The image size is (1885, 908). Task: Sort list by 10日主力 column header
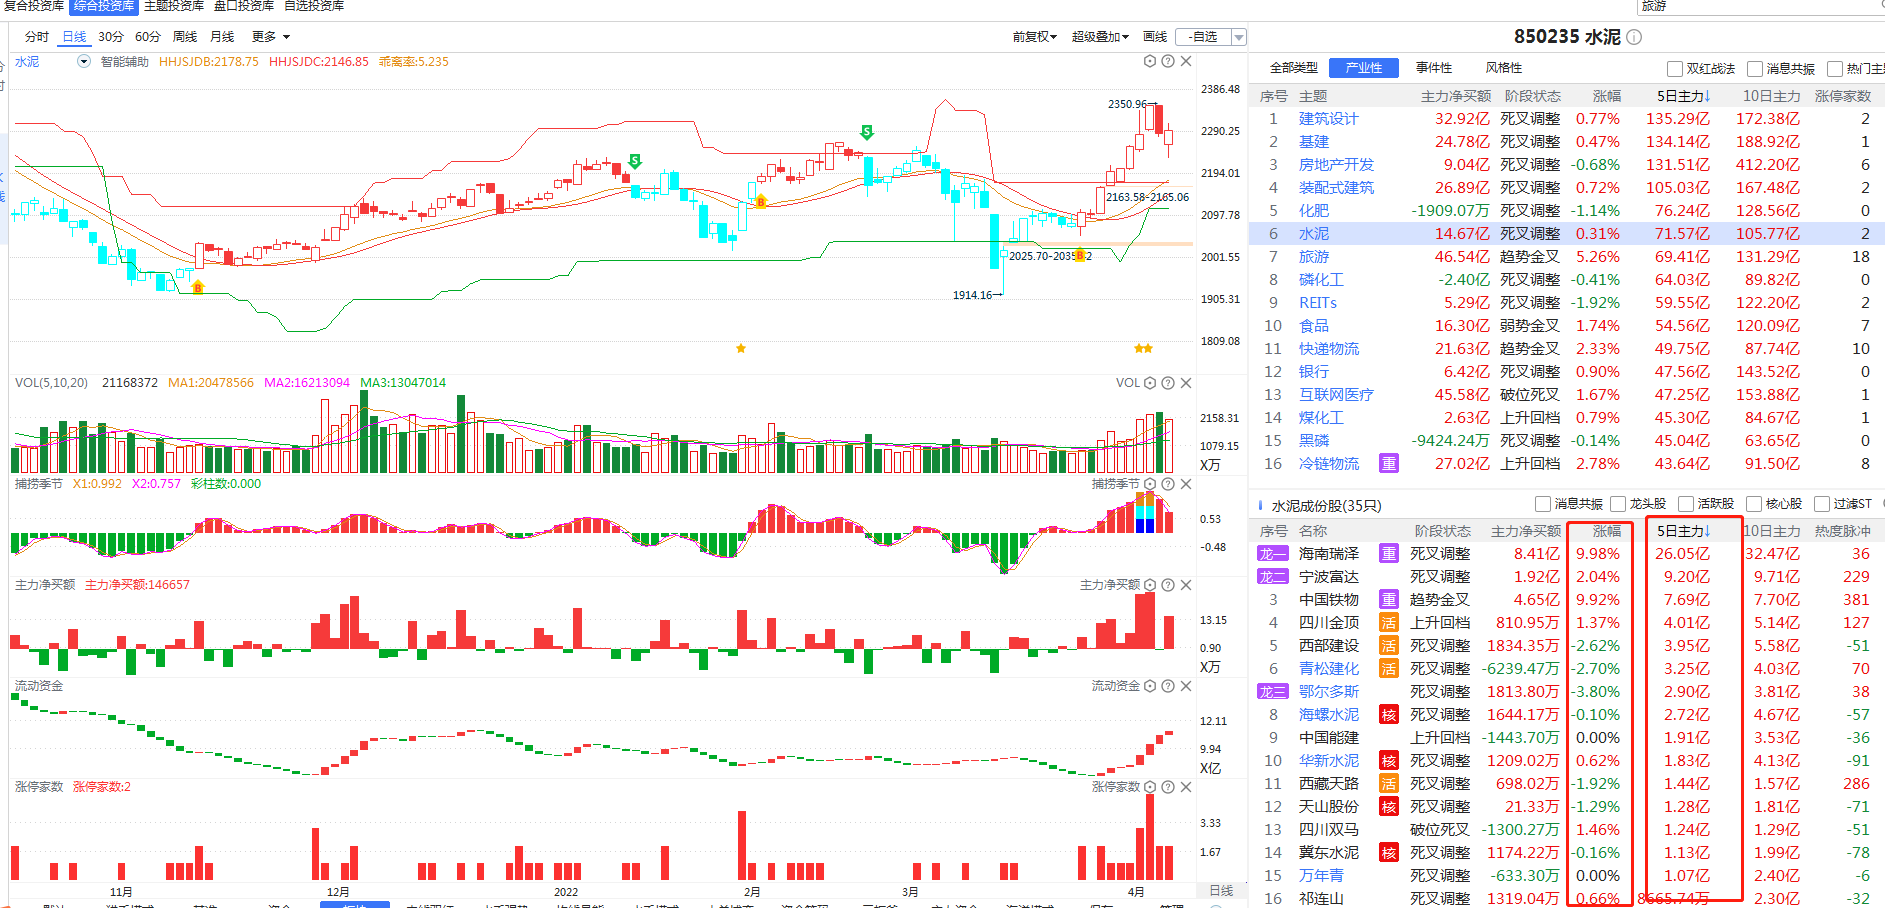click(x=1771, y=96)
